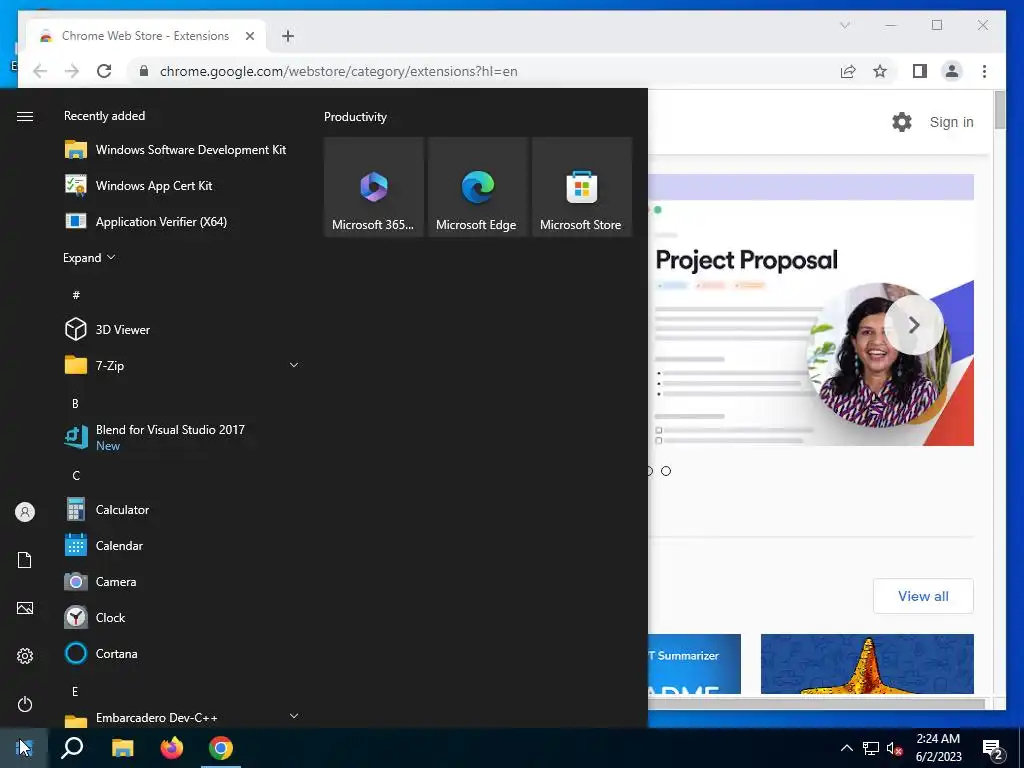Bookmark this page with star icon
The height and width of the screenshot is (768, 1024).
880,71
